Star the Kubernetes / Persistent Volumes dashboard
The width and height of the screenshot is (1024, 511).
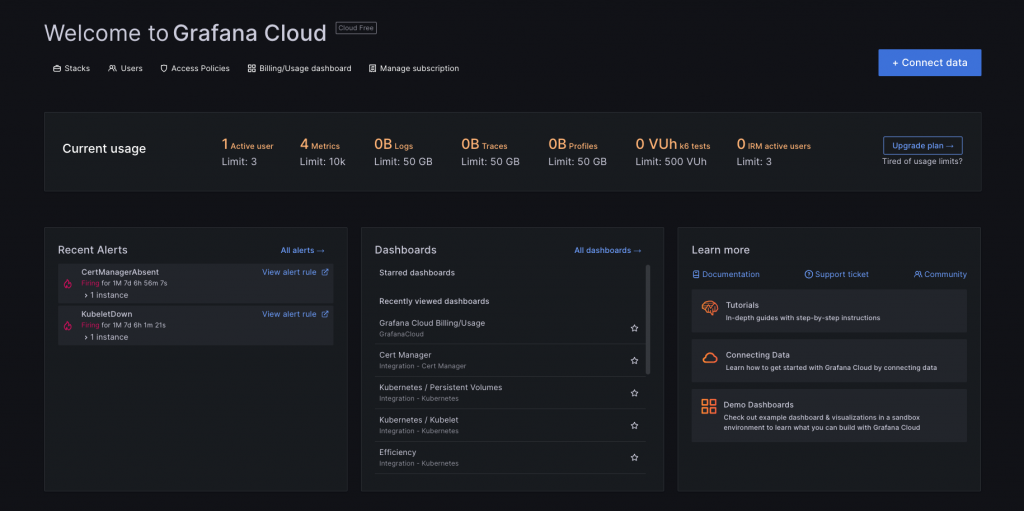[634, 393]
